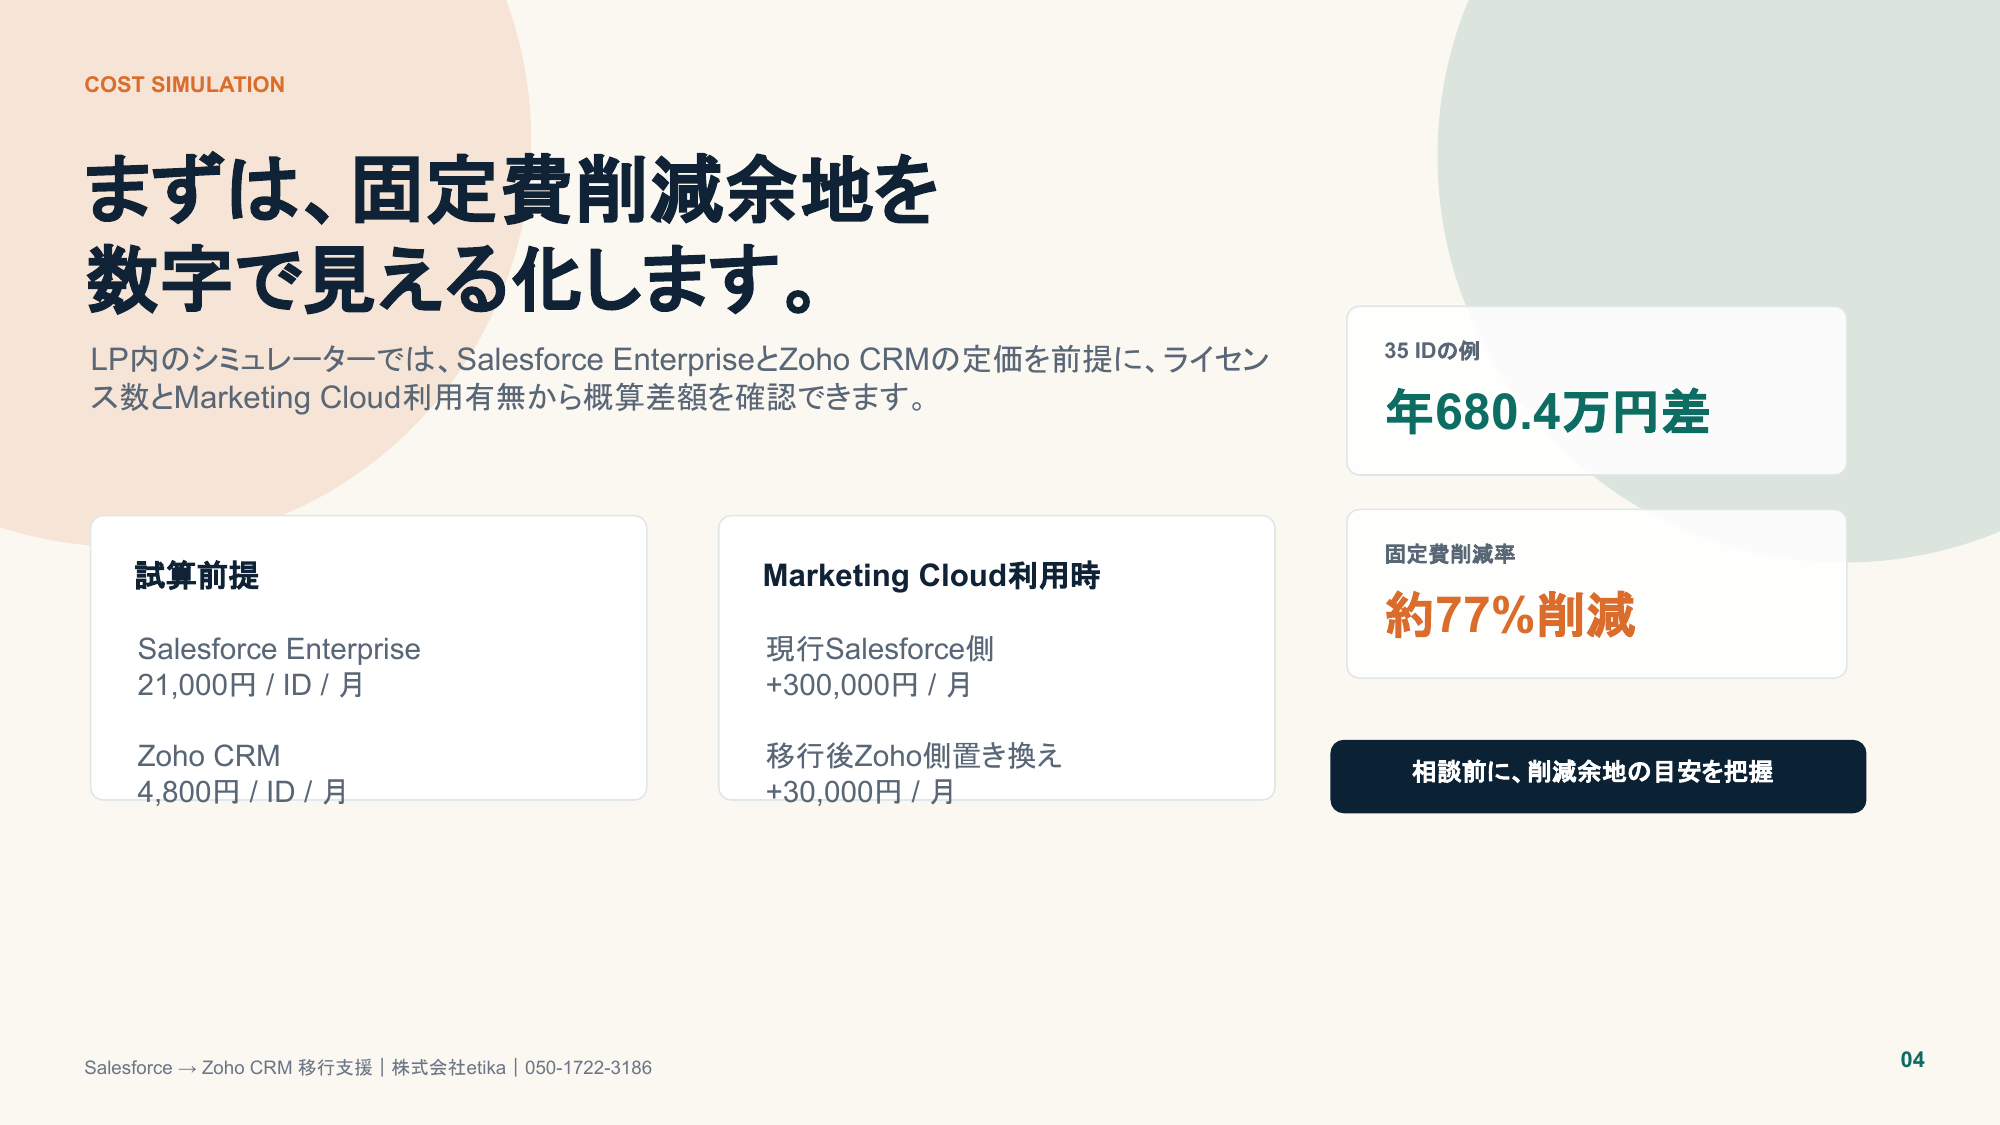The width and height of the screenshot is (2000, 1125).
Task: Select the 移行後Zoho側置き換え label
Action: point(914,756)
